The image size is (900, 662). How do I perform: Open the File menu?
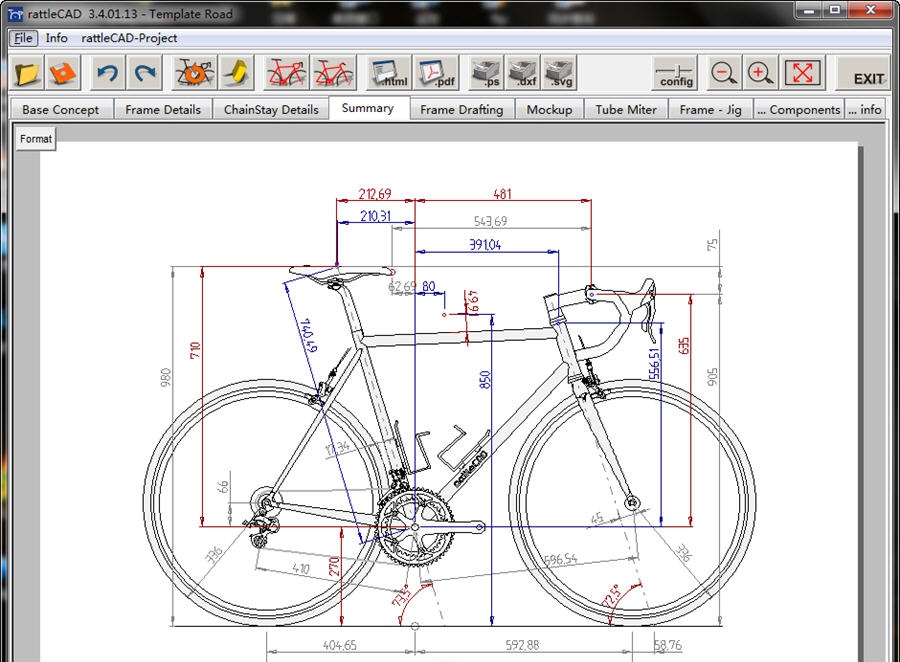(x=23, y=38)
